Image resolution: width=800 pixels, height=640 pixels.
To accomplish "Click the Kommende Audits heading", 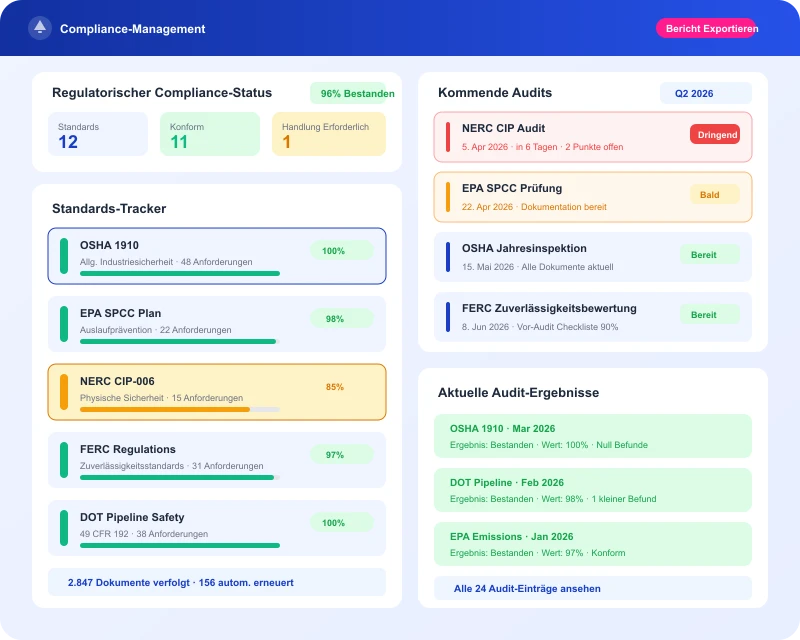I will pos(495,92).
